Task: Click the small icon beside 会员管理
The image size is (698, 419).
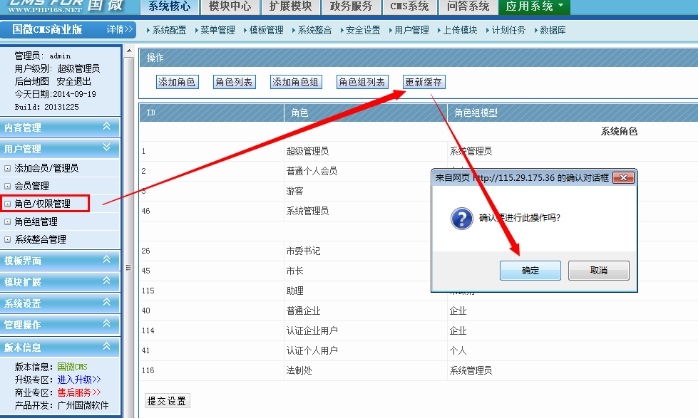Action: point(8,186)
